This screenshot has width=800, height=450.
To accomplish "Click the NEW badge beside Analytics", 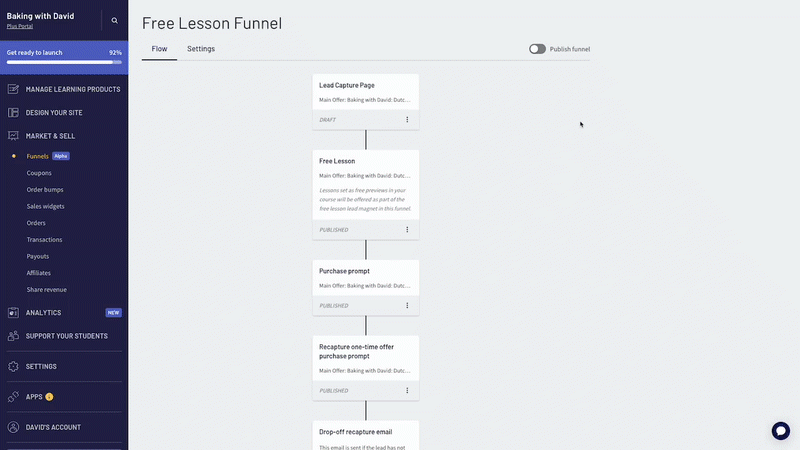I will (x=113, y=313).
